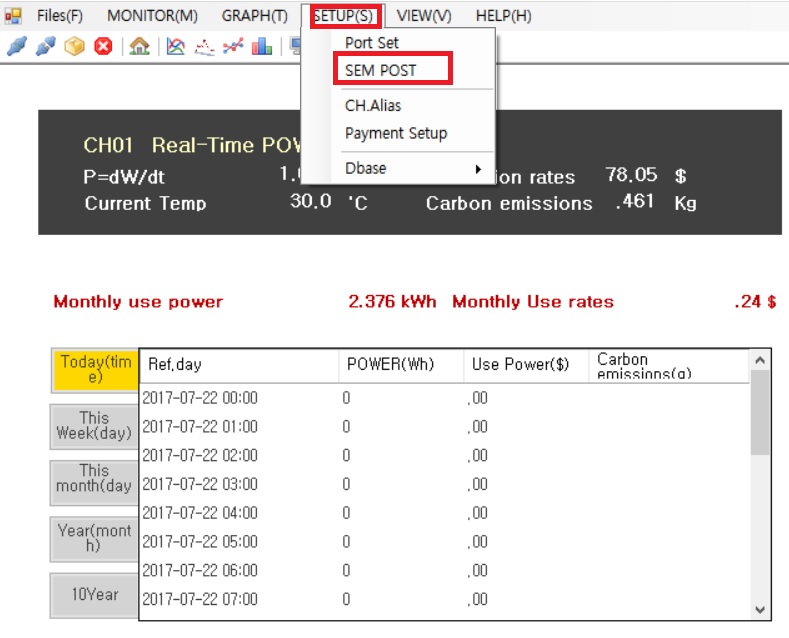Click the P=dW/dt label
Image resolution: width=789 pixels, height=638 pixels.
(124, 177)
